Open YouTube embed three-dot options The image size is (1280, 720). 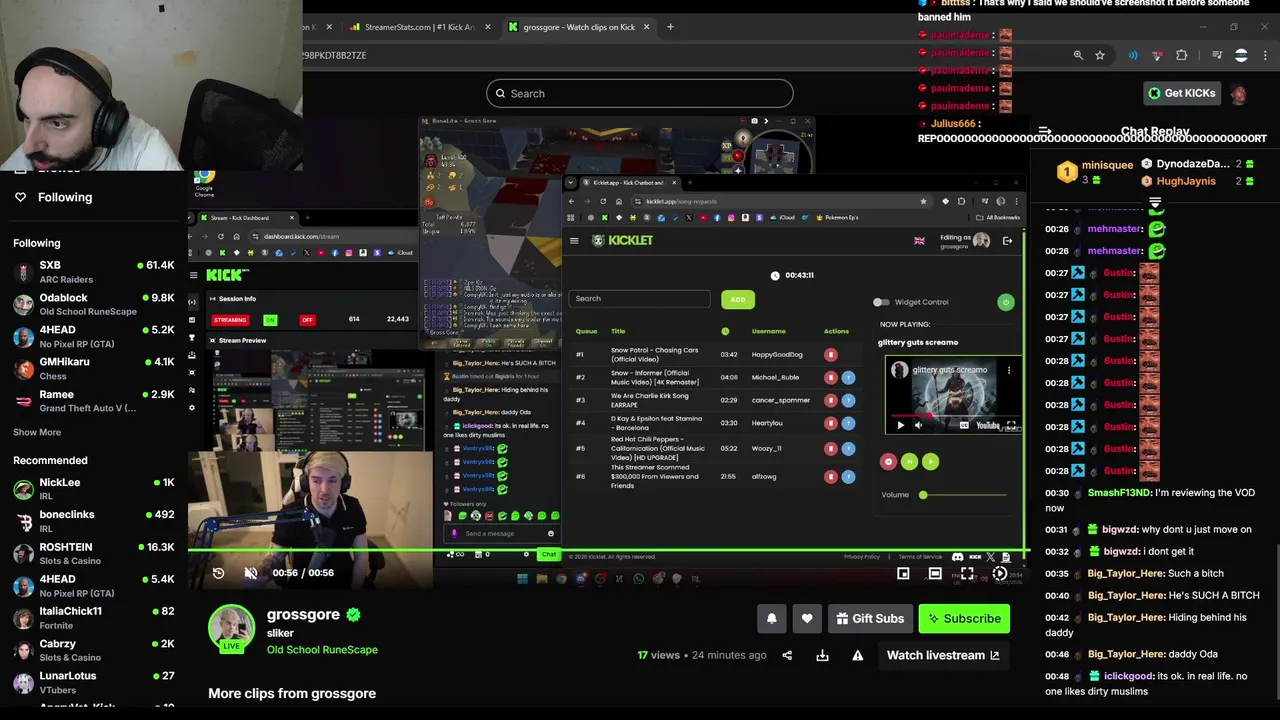1009,370
